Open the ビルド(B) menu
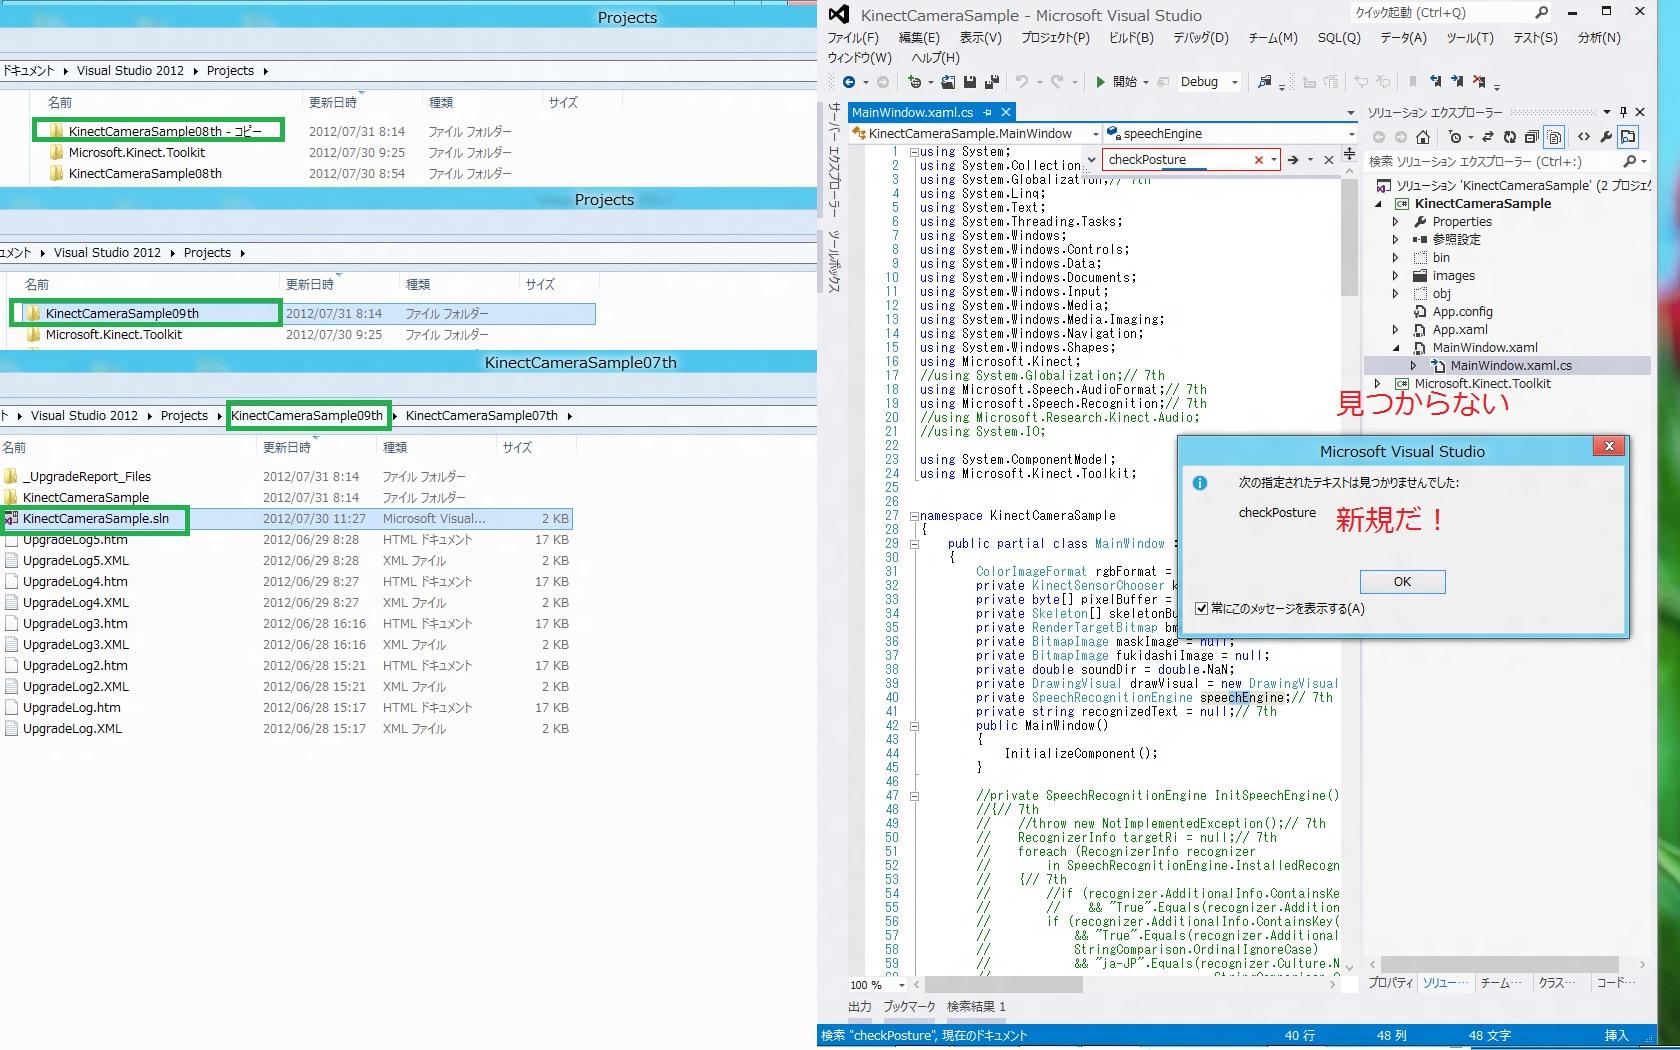This screenshot has height=1050, width=1680. click(1130, 38)
